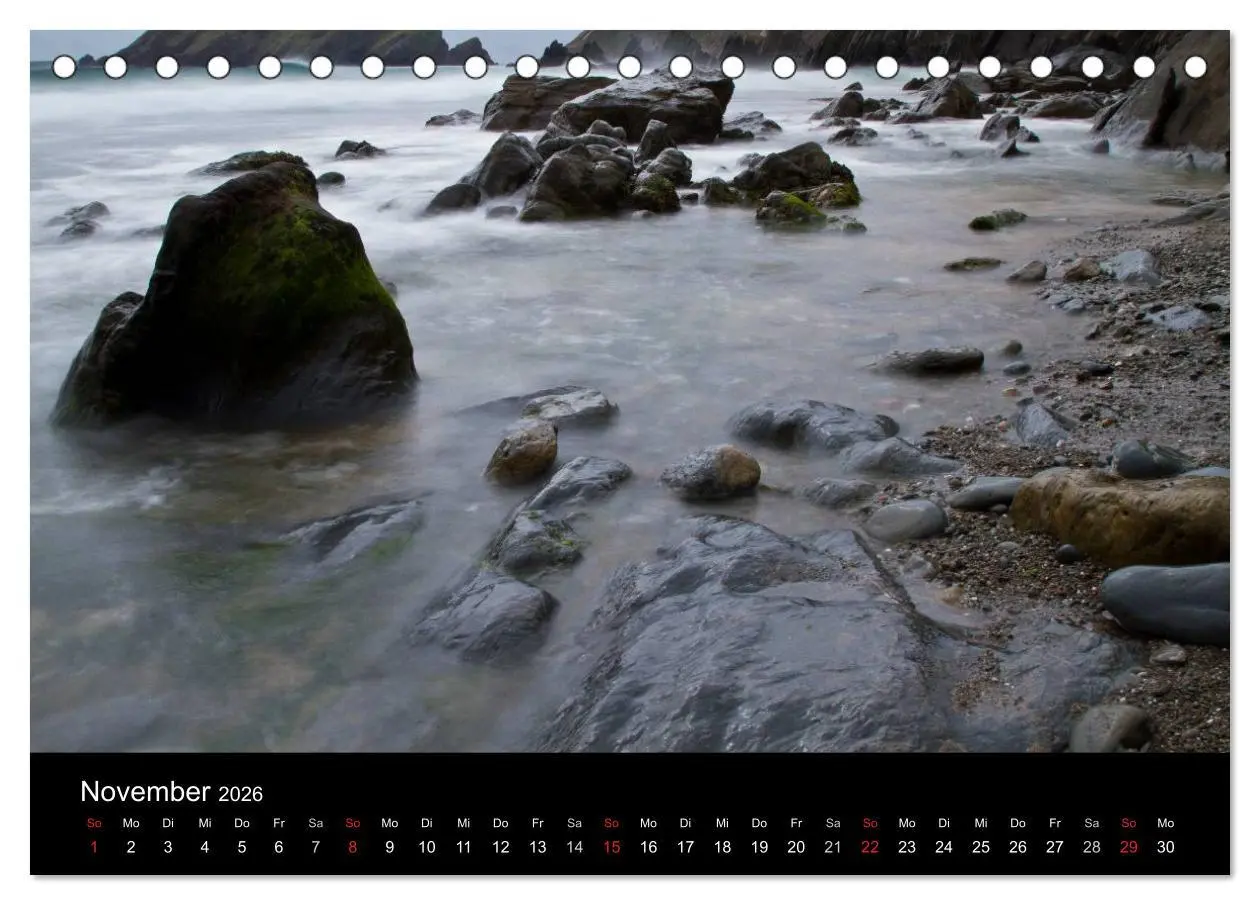Select date 11 on the calendar
The height and width of the screenshot is (905, 1260).
click(x=463, y=847)
